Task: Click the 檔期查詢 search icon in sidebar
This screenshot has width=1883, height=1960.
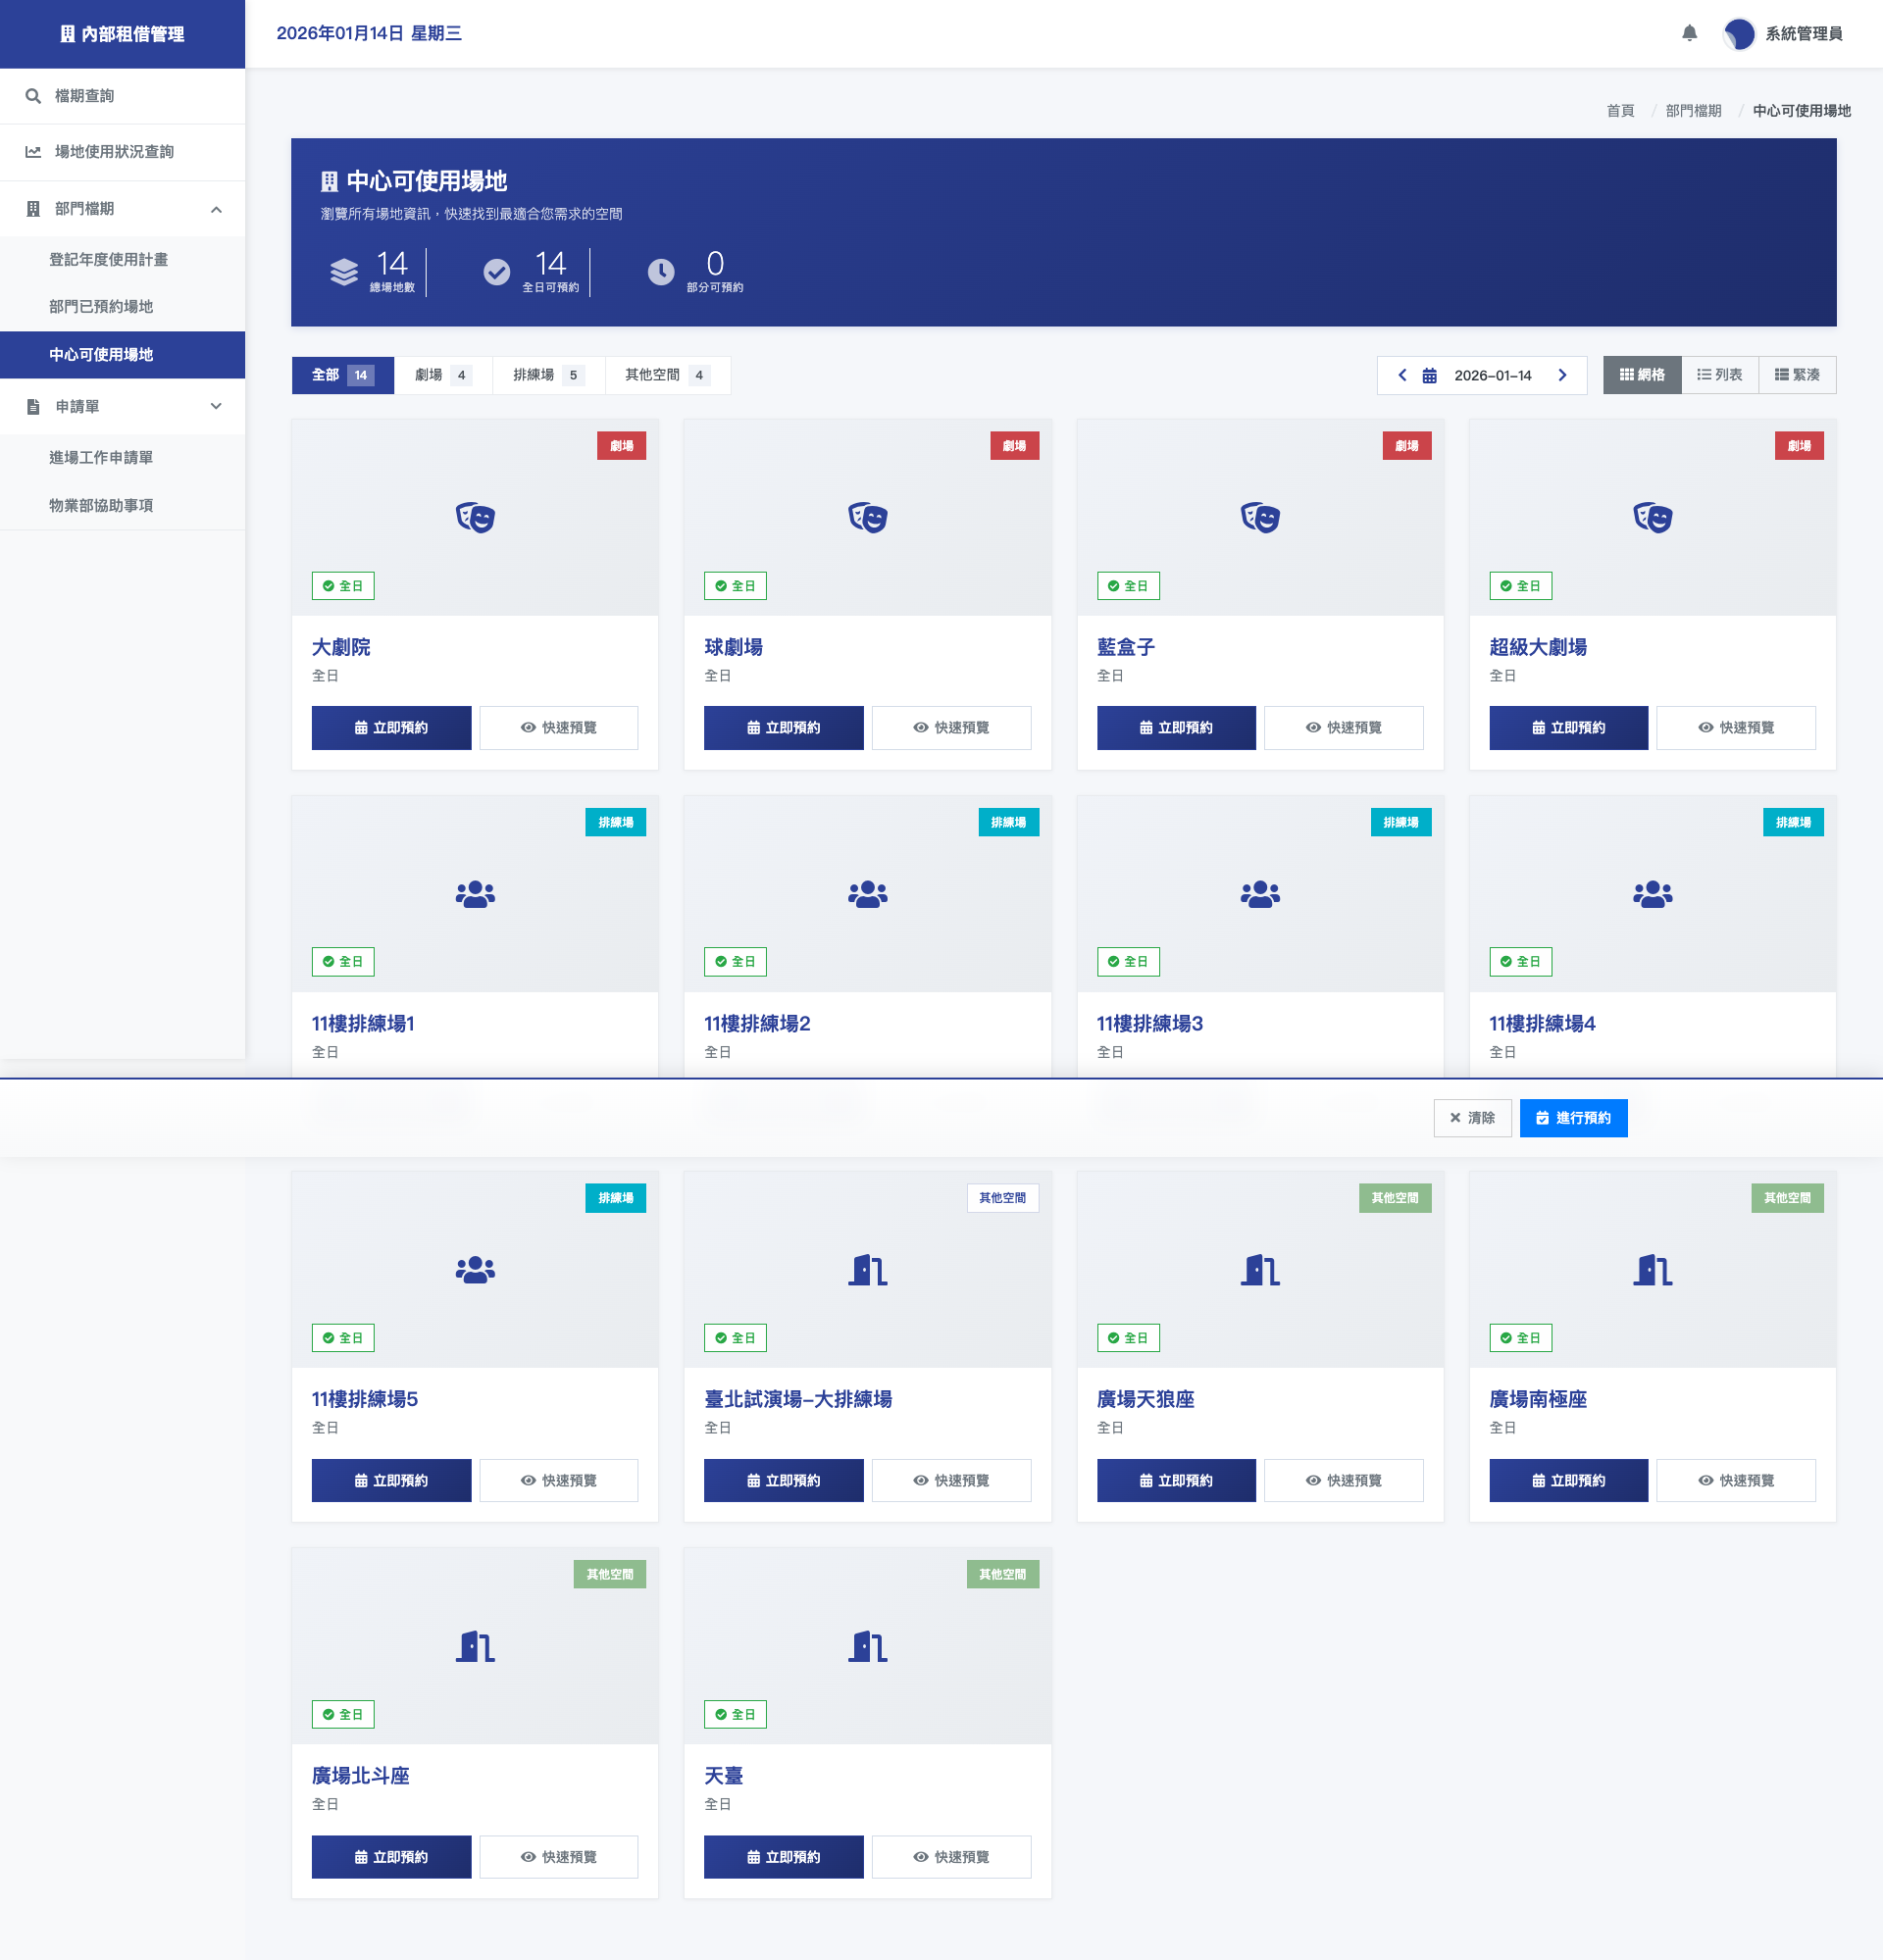Action: [33, 96]
